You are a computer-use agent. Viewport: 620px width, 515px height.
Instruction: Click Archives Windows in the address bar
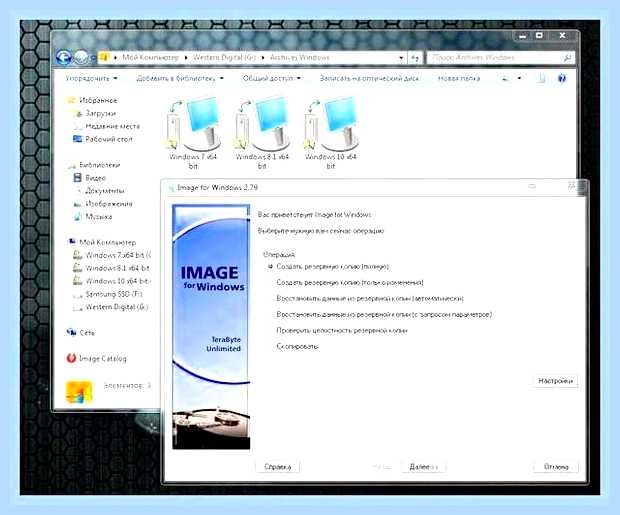(300, 58)
